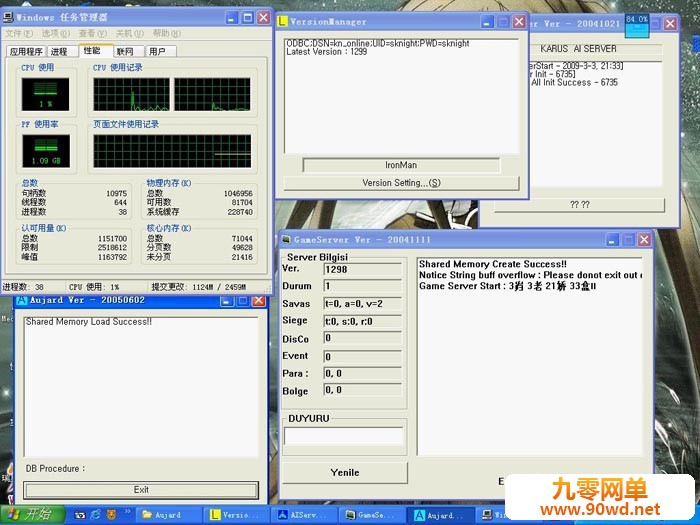Click Task Manager title bar icon

point(8,17)
